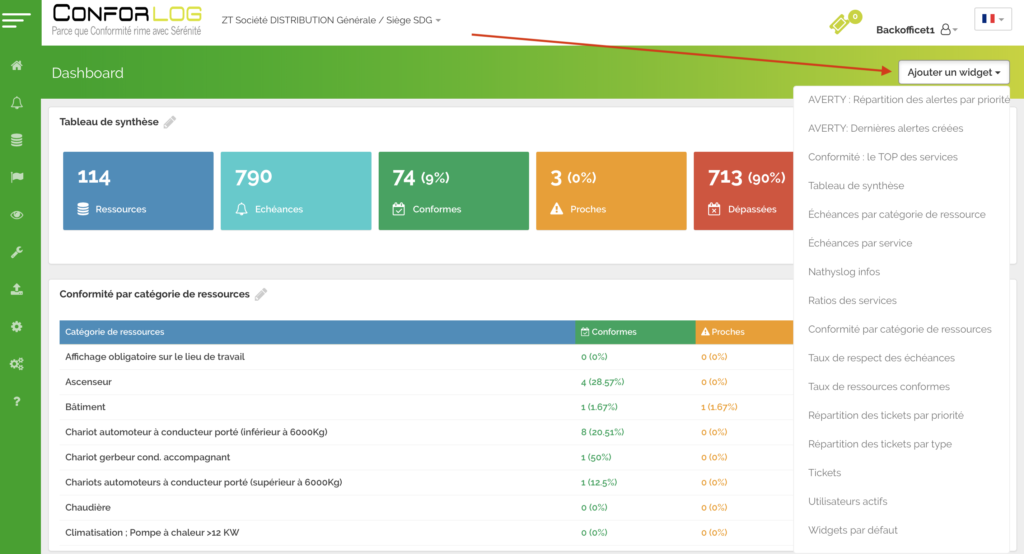
Task: Click the home icon in sidebar
Action: (17, 65)
